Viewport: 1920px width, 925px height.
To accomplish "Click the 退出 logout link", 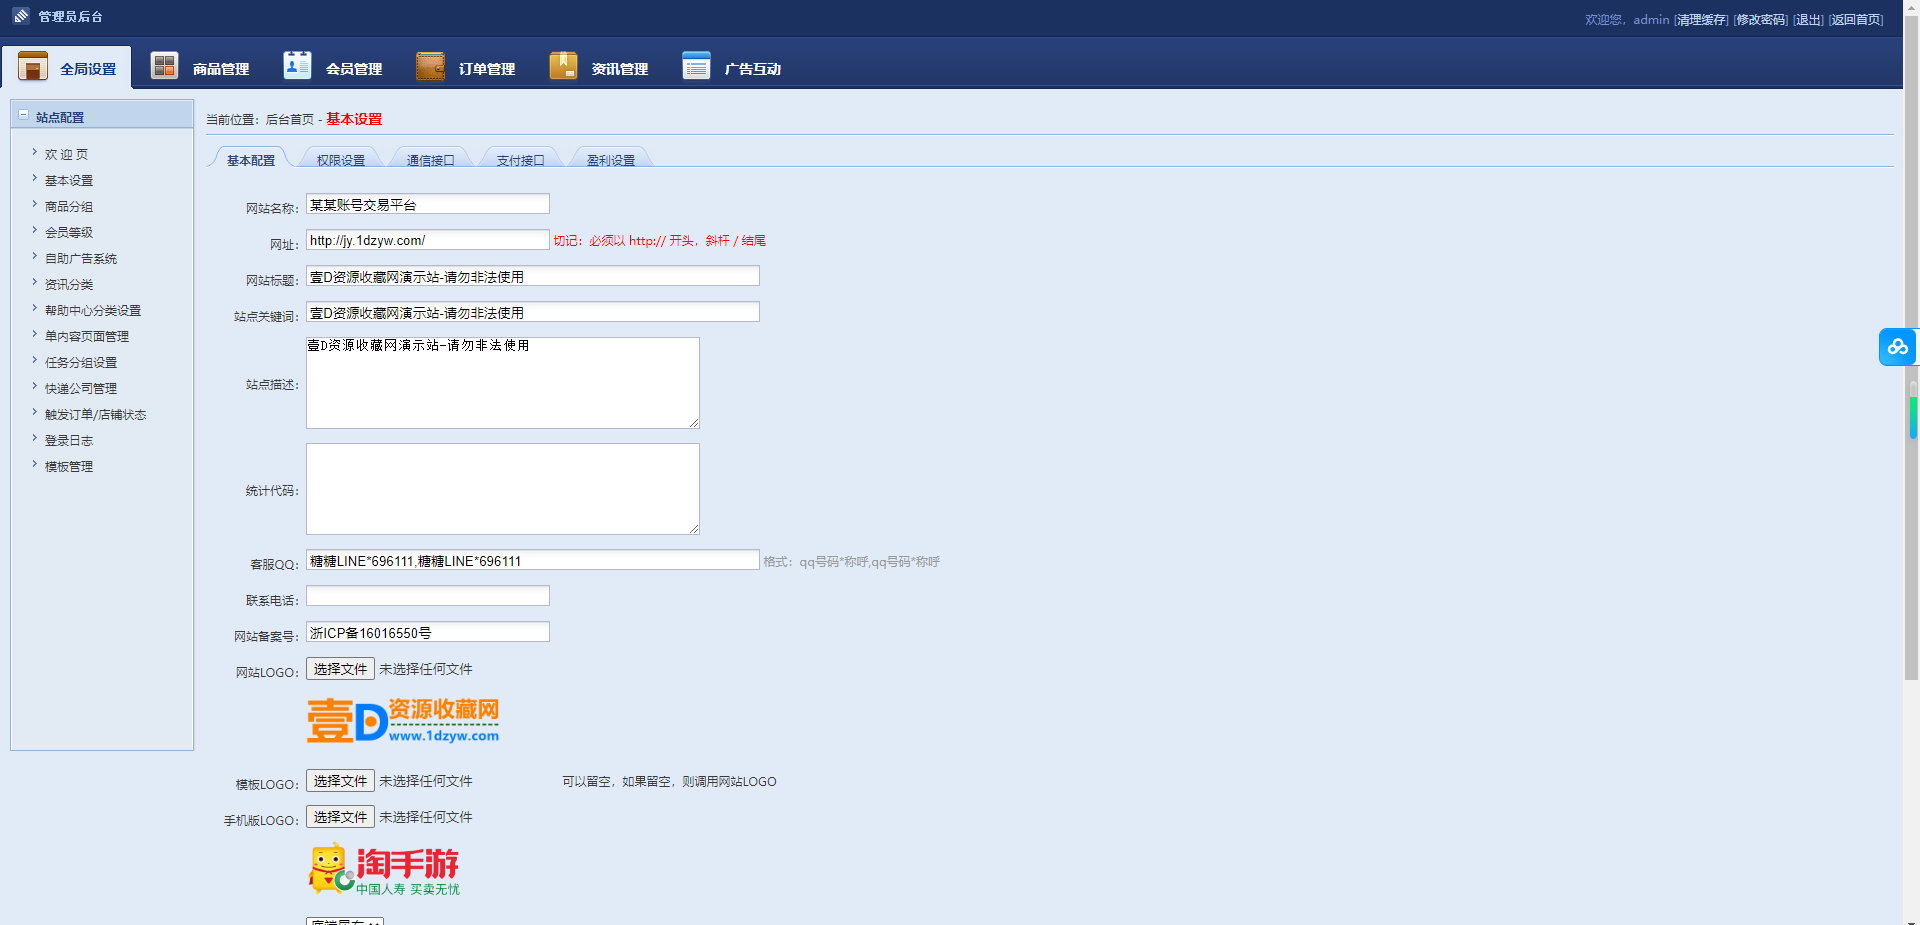I will point(1808,20).
